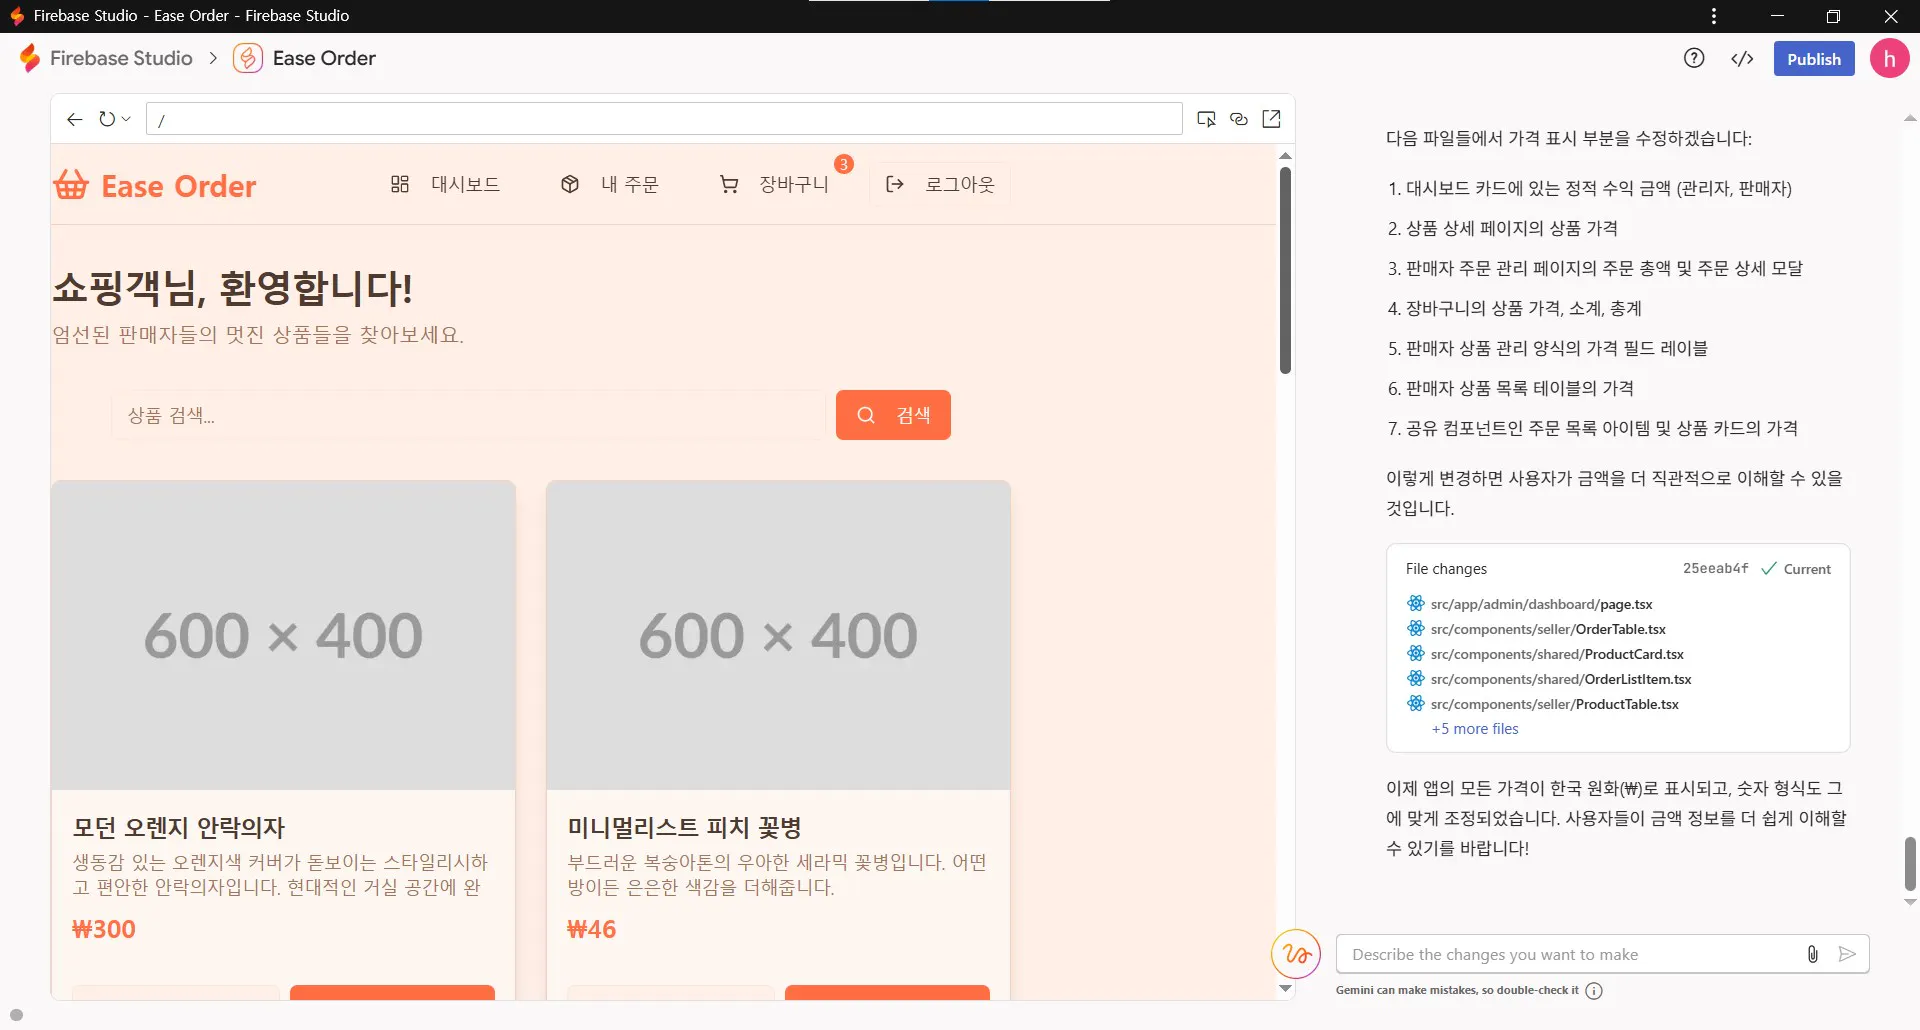Viewport: 1920px width, 1030px height.
Task: Open the 장바구니 cart with badge
Action: coord(775,184)
